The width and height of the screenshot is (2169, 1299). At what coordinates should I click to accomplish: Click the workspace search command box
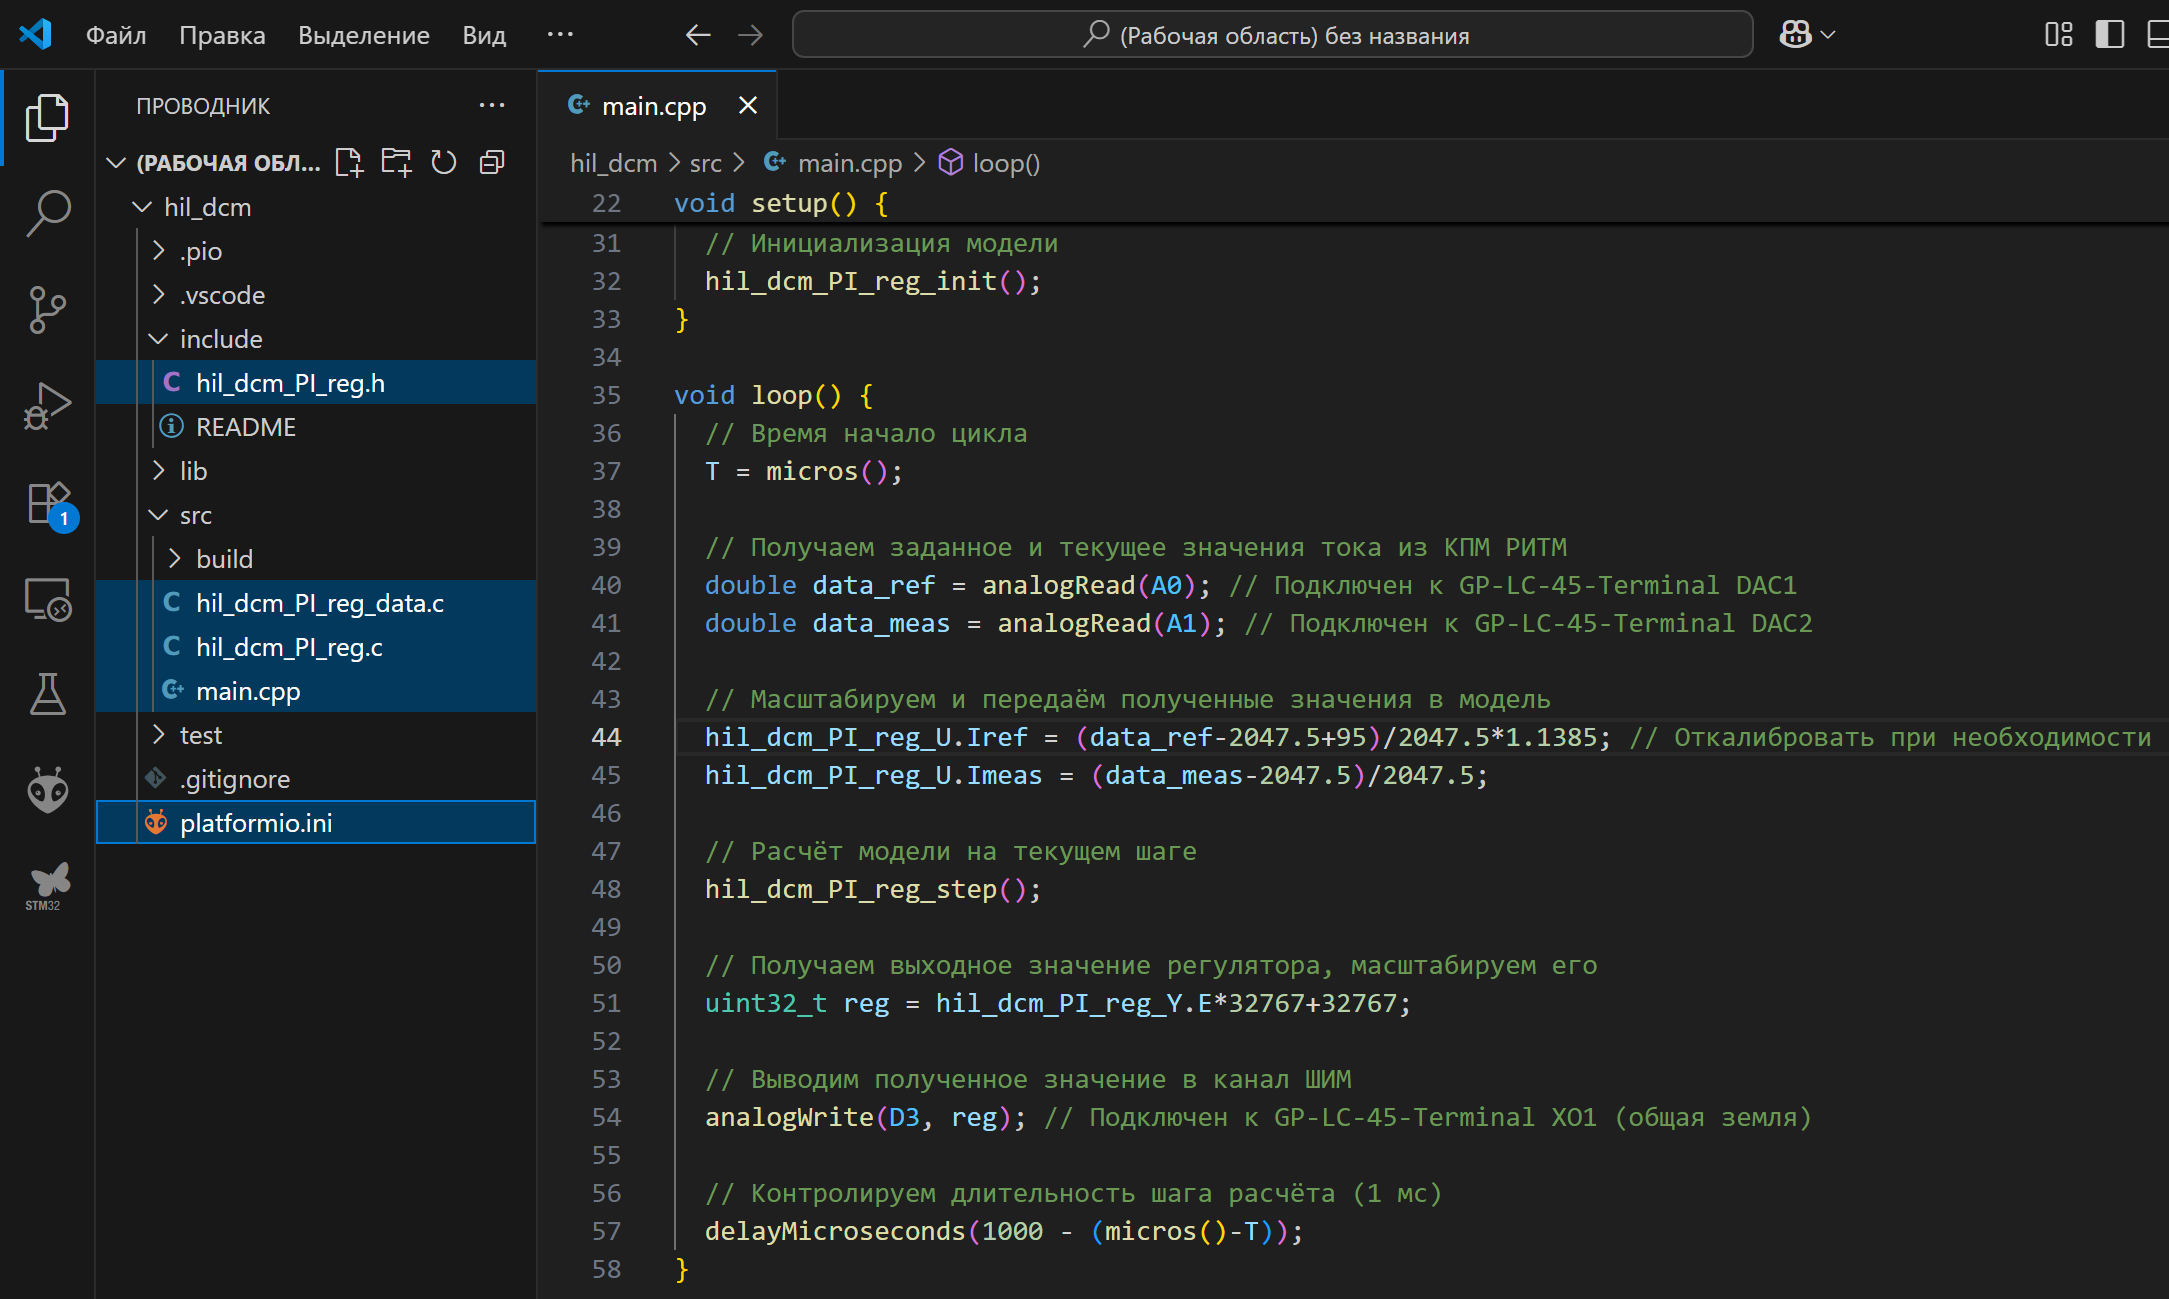click(x=1272, y=35)
